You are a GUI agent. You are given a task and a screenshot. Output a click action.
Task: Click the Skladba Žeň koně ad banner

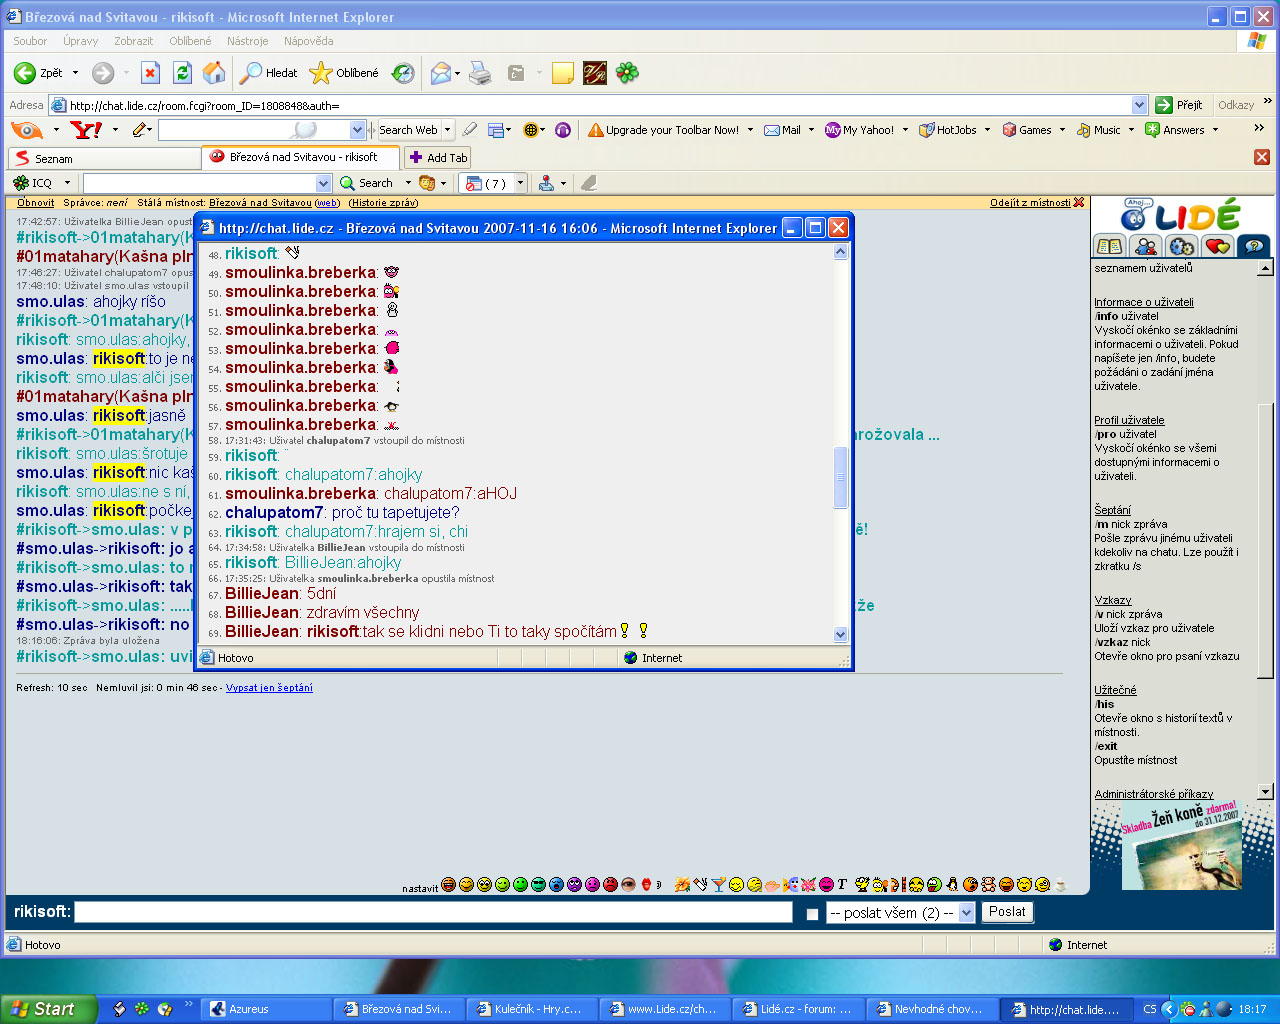(x=1181, y=845)
